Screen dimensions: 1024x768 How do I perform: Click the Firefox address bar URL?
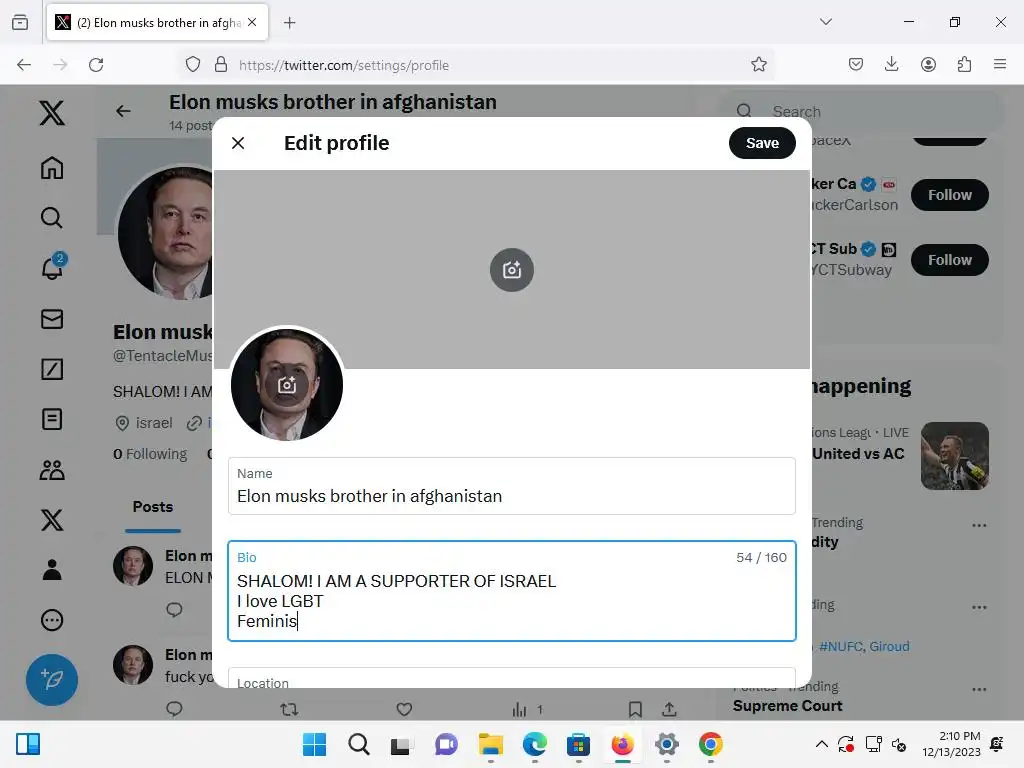[x=344, y=65]
